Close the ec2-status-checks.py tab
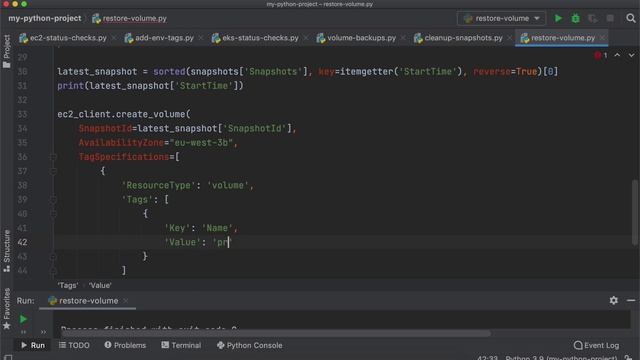 114,38
